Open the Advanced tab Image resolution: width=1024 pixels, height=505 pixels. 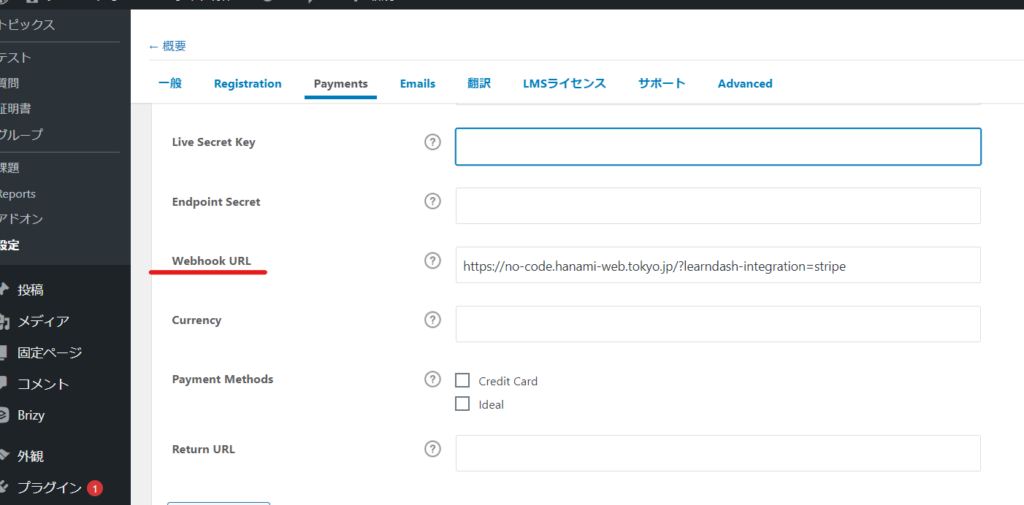click(x=745, y=84)
